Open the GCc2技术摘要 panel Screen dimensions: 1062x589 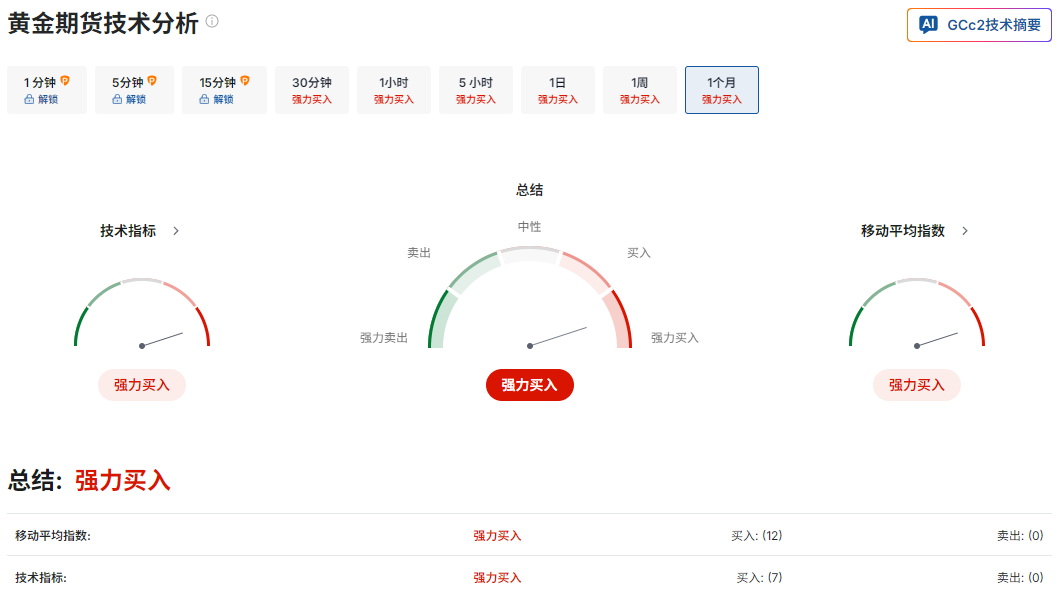pos(978,26)
